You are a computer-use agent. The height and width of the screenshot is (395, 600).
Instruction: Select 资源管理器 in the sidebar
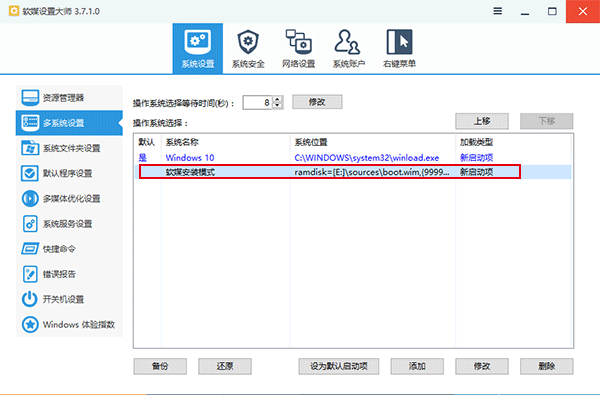(x=69, y=98)
